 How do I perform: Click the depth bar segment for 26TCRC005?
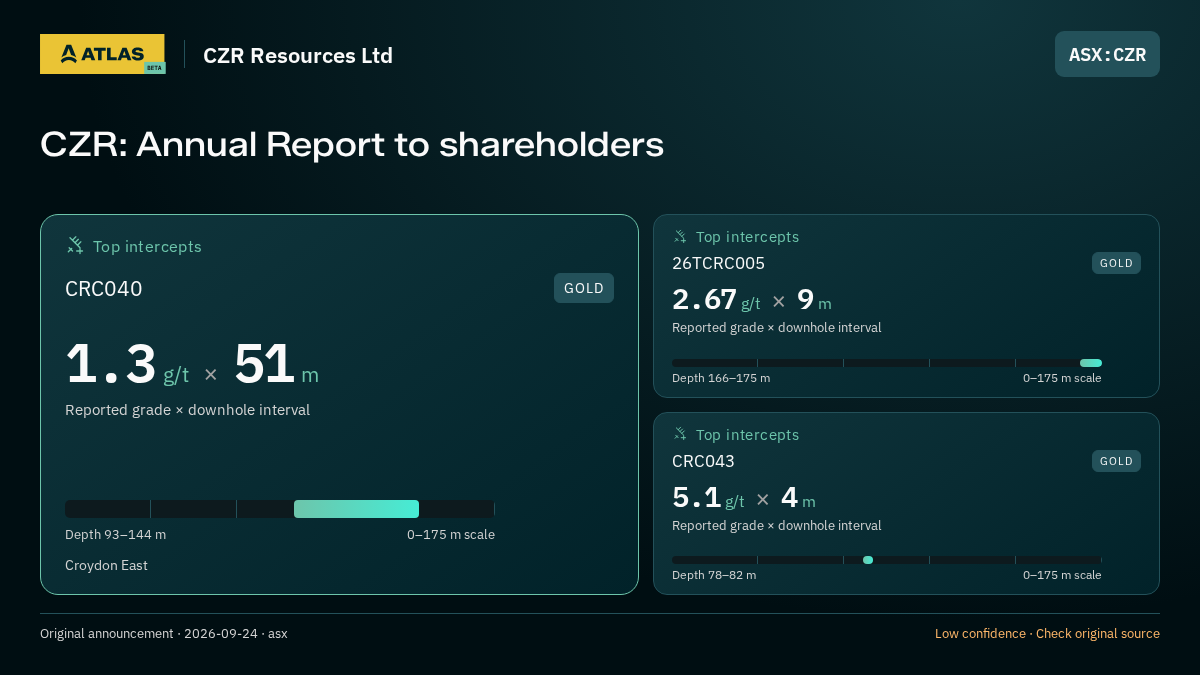tap(1091, 363)
